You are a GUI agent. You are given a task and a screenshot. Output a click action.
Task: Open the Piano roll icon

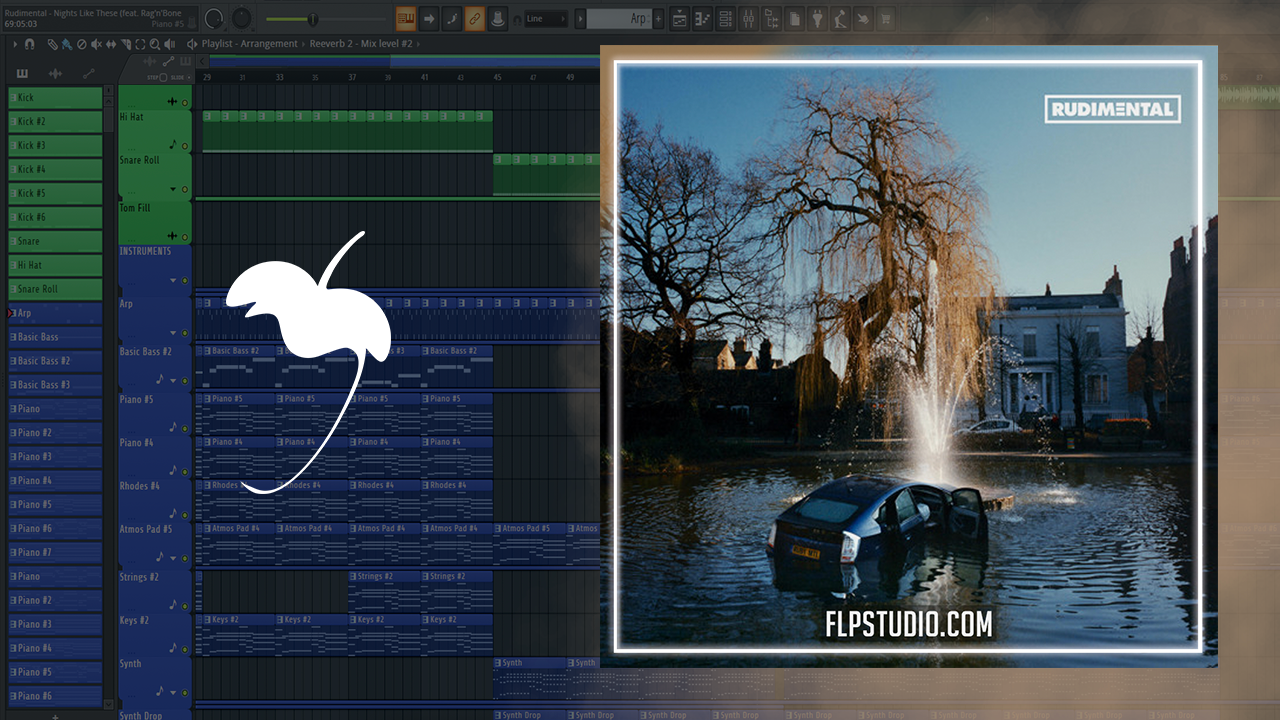(702, 18)
